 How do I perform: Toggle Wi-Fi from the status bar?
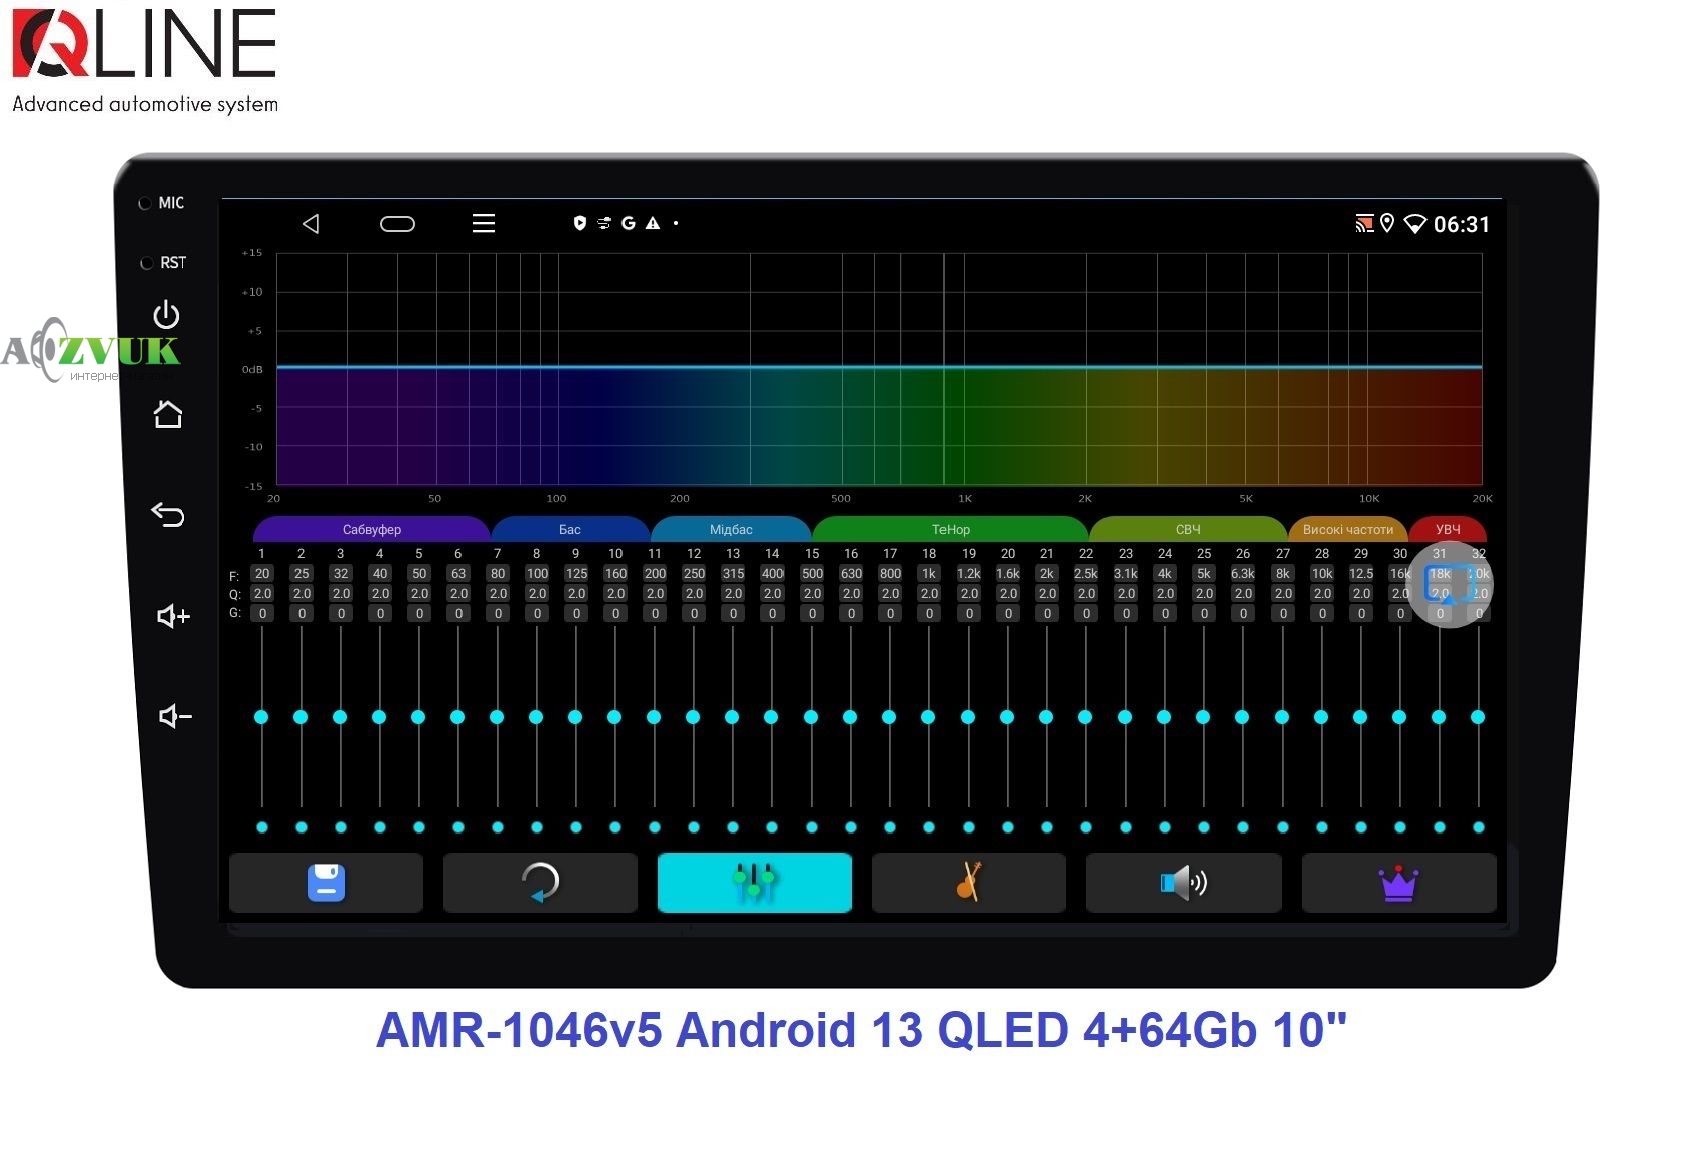point(1416,223)
